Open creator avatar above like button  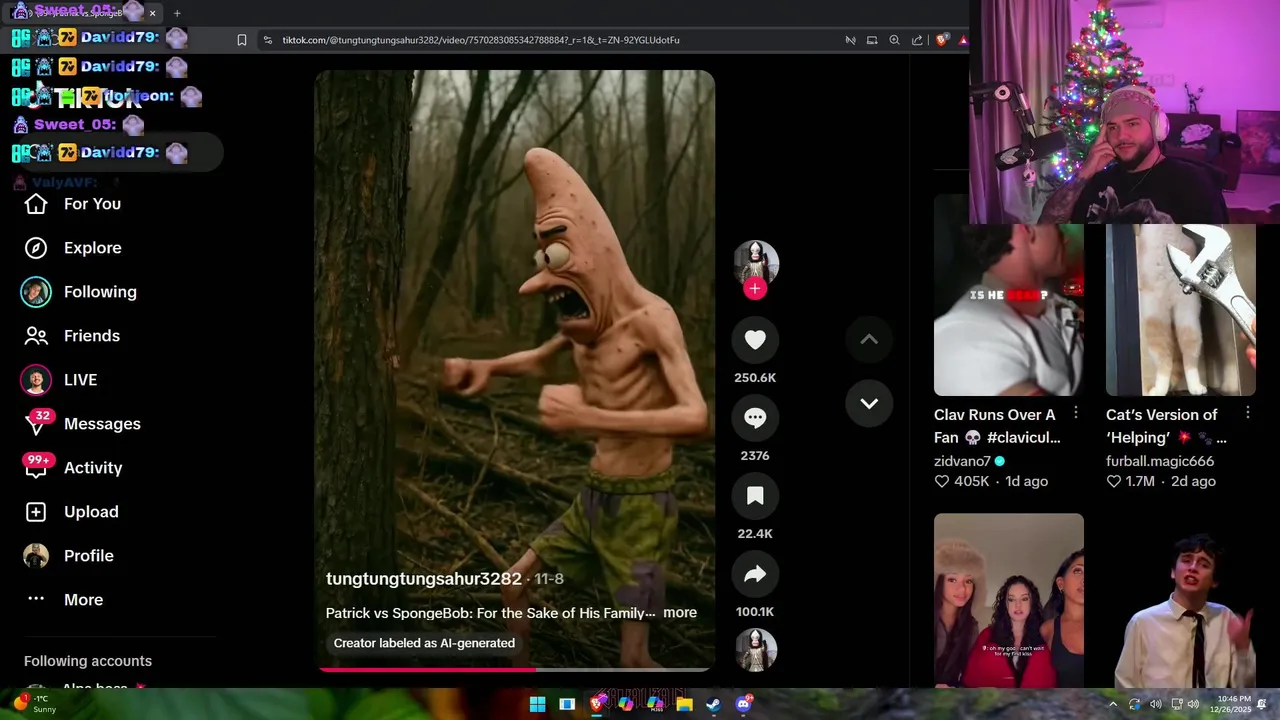(x=755, y=261)
